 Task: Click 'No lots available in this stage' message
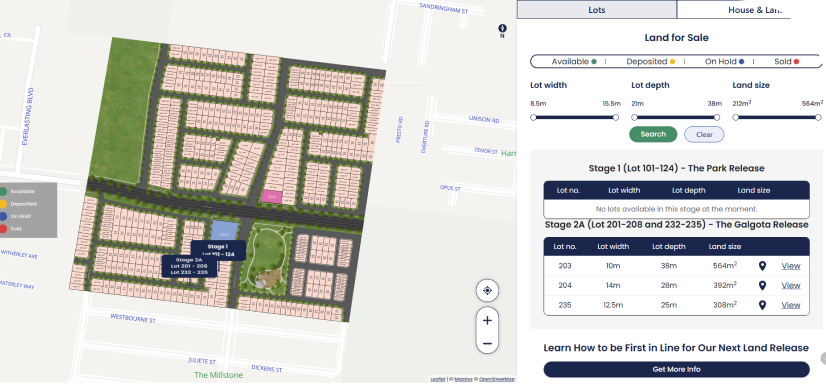pyautogui.click(x=676, y=209)
